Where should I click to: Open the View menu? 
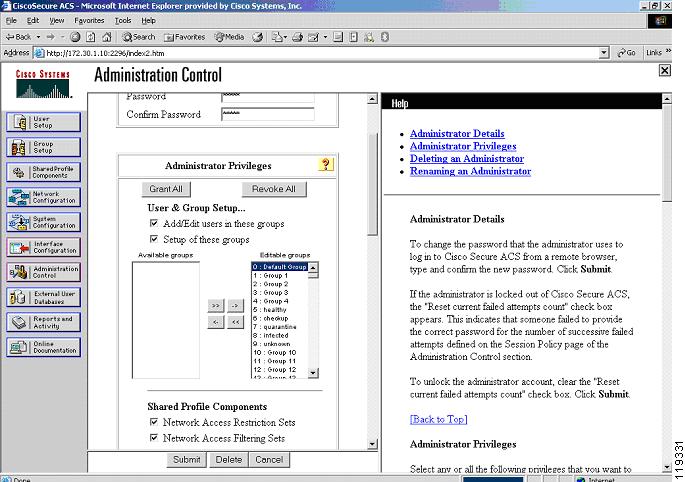pyautogui.click(x=56, y=21)
